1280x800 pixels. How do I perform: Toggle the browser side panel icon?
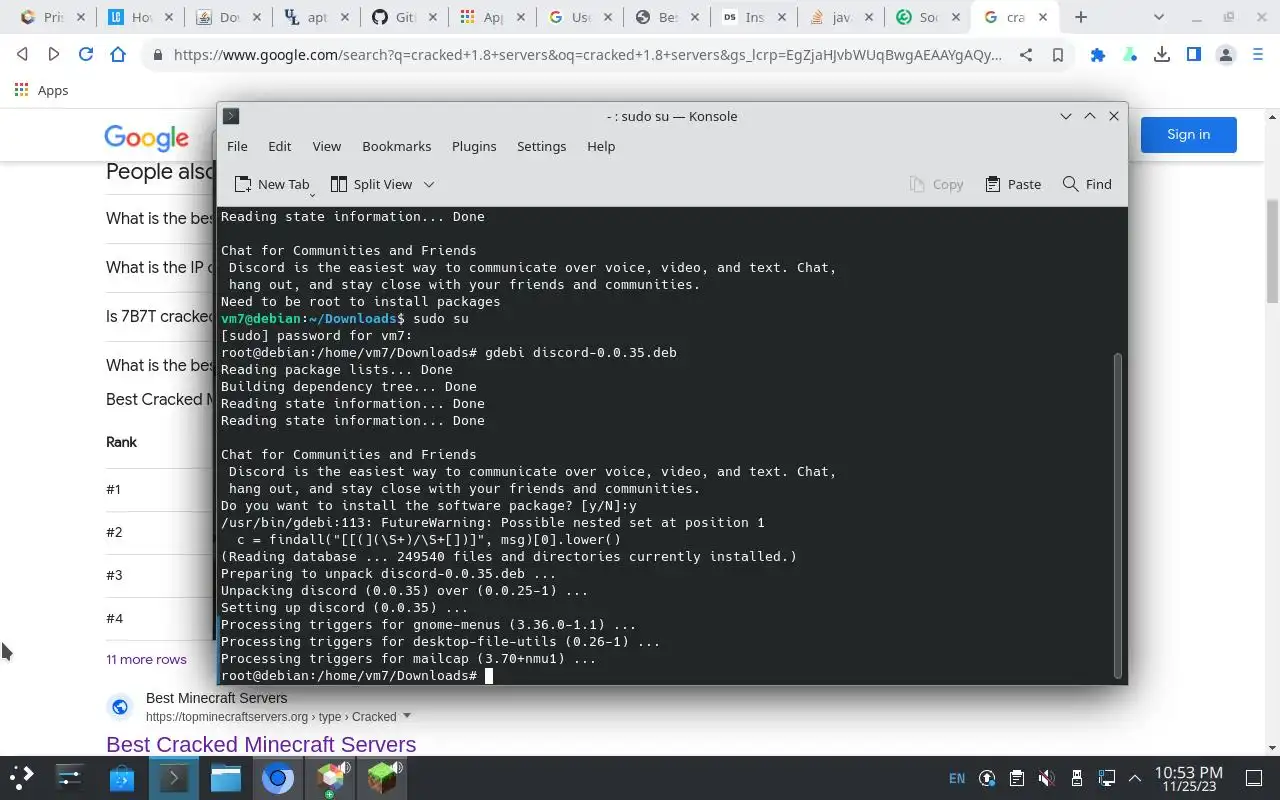point(1193,55)
